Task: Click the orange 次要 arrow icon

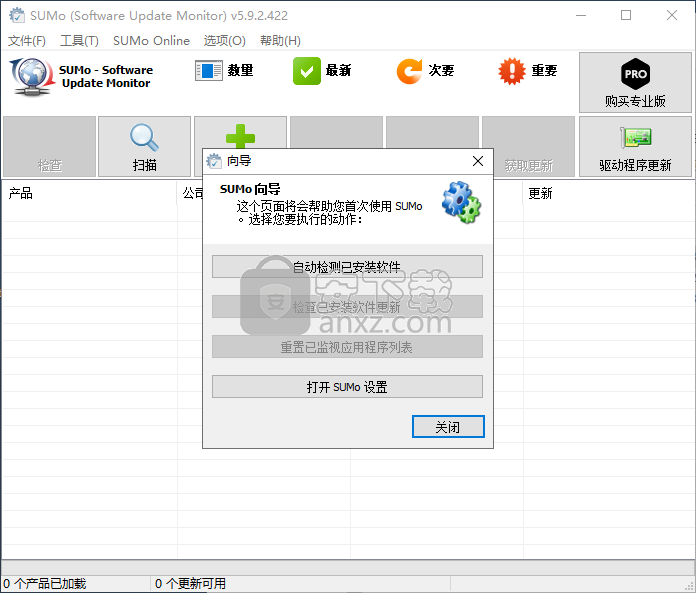Action: 409,71
